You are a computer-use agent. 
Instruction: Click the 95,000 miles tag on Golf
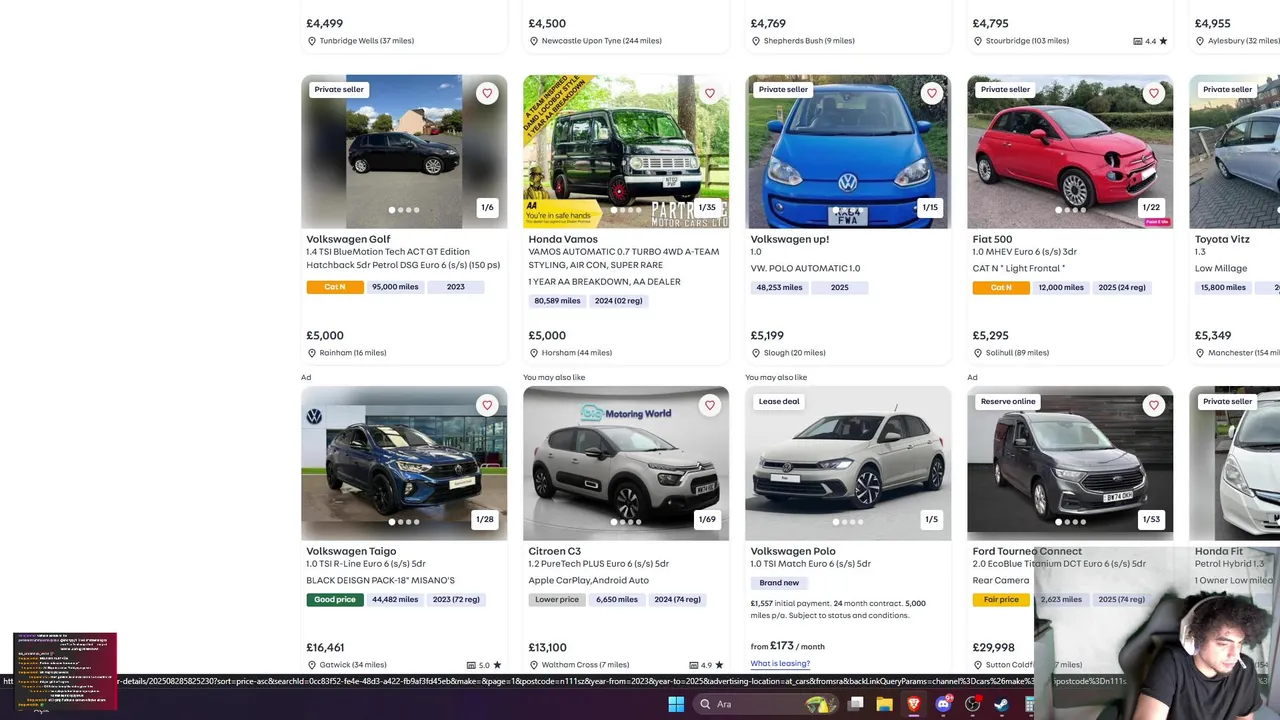point(395,287)
